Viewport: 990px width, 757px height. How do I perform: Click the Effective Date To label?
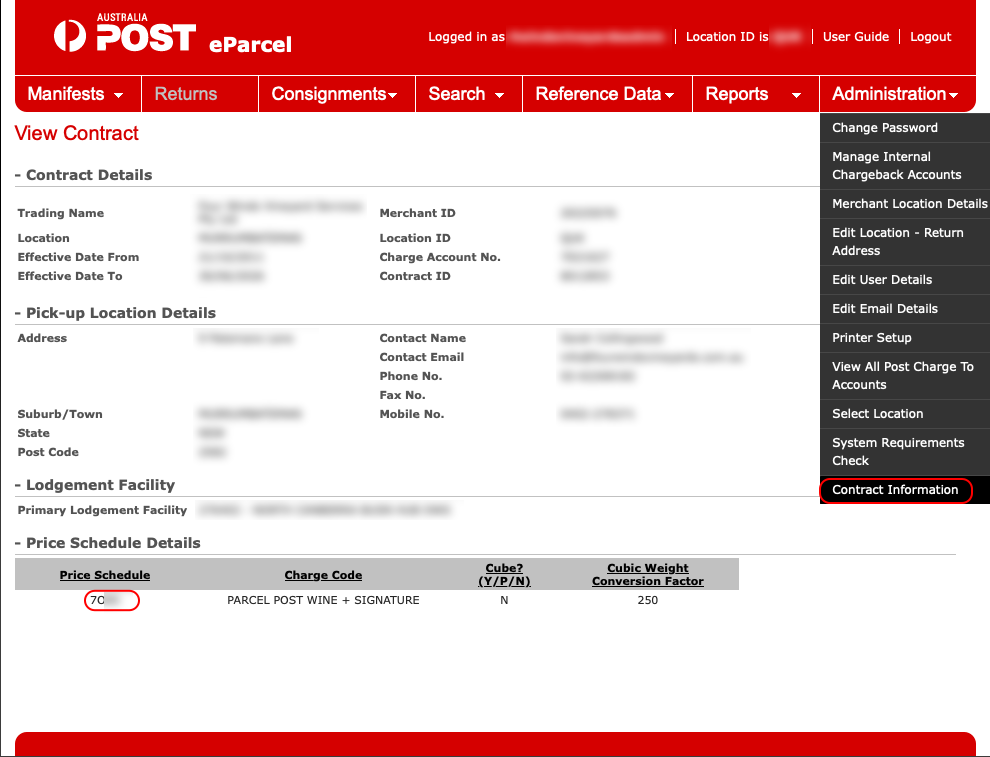click(70, 276)
